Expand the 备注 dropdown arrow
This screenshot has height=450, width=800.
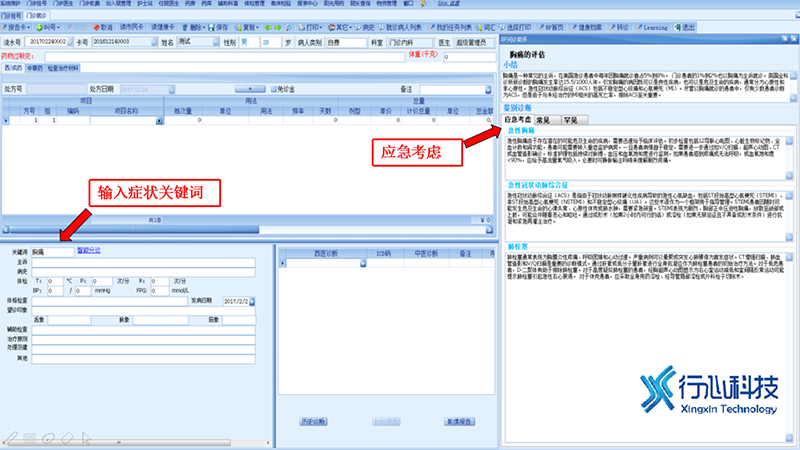tap(488, 90)
